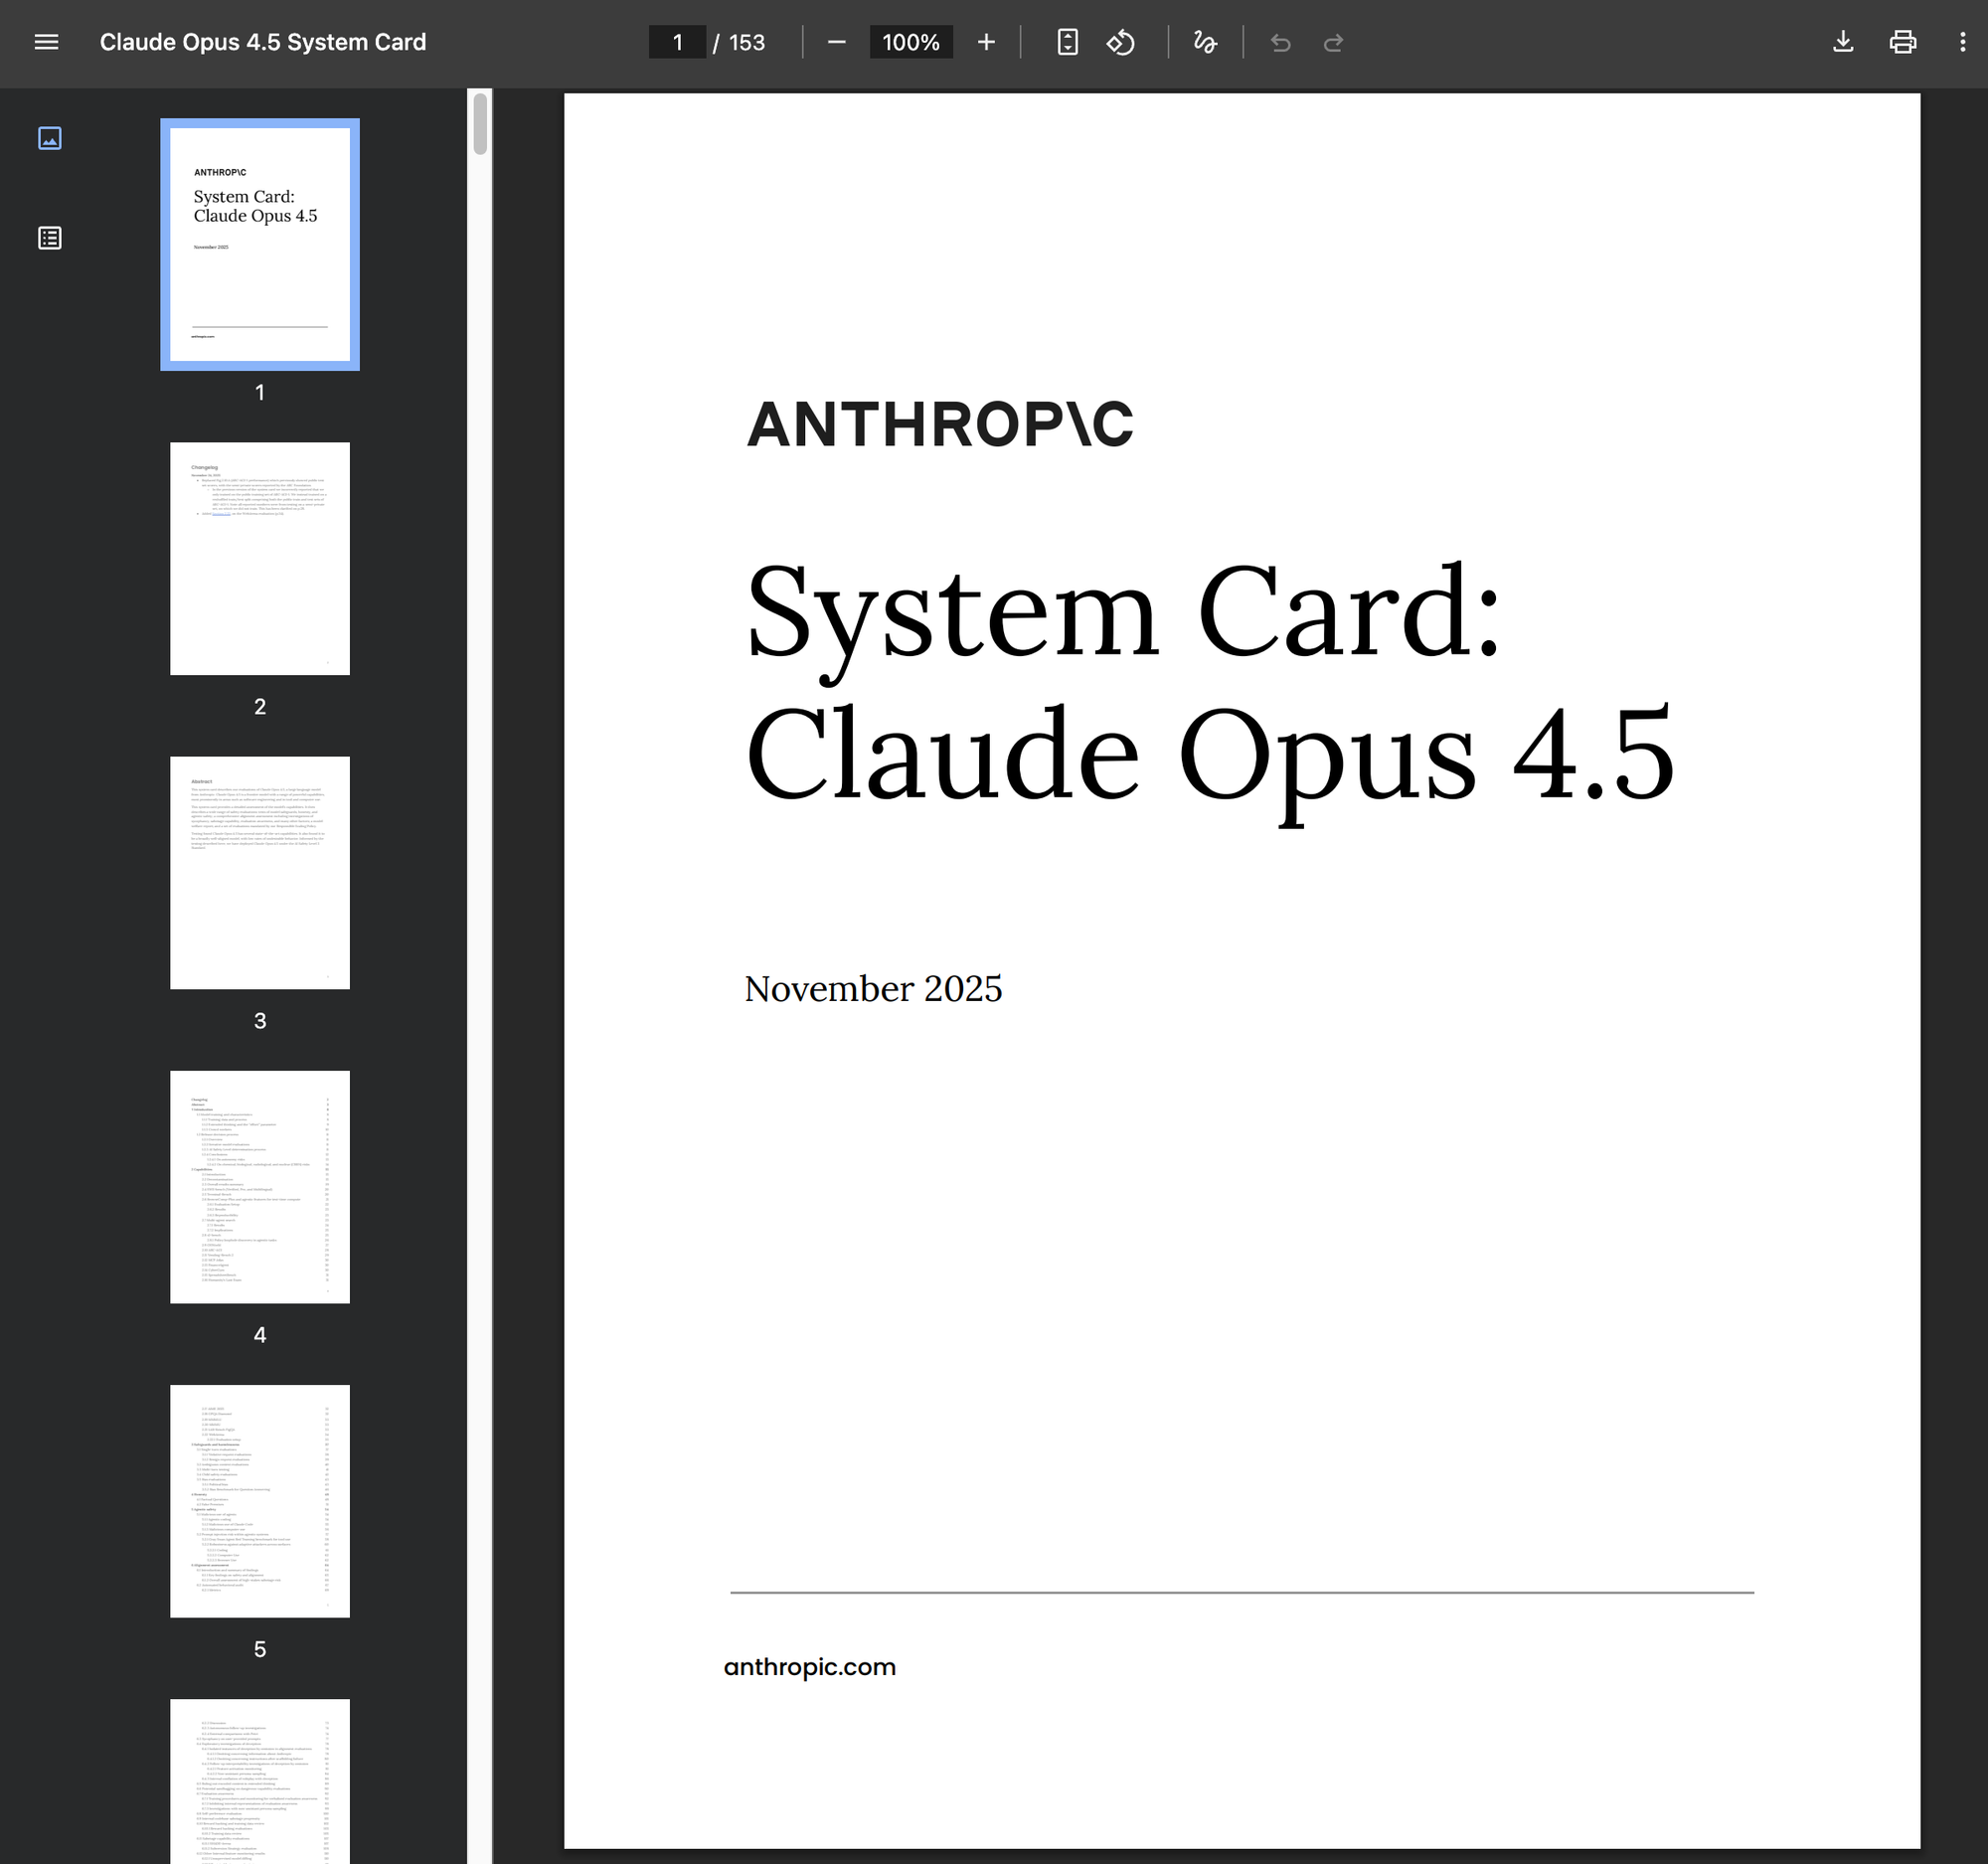Print the document

pos(1902,42)
